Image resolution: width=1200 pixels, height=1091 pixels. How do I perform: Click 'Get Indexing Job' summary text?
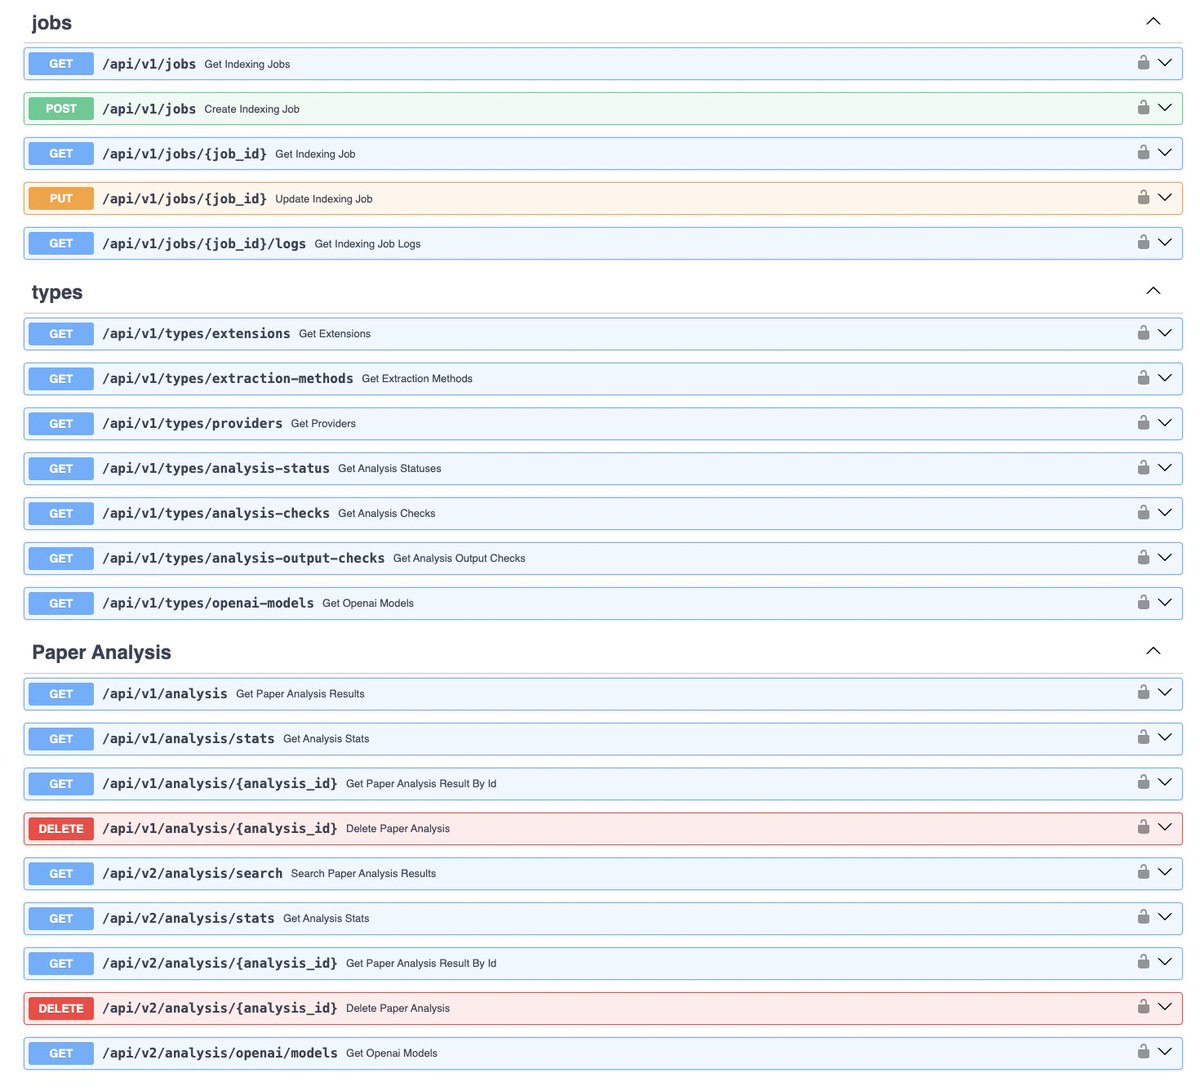[315, 154]
